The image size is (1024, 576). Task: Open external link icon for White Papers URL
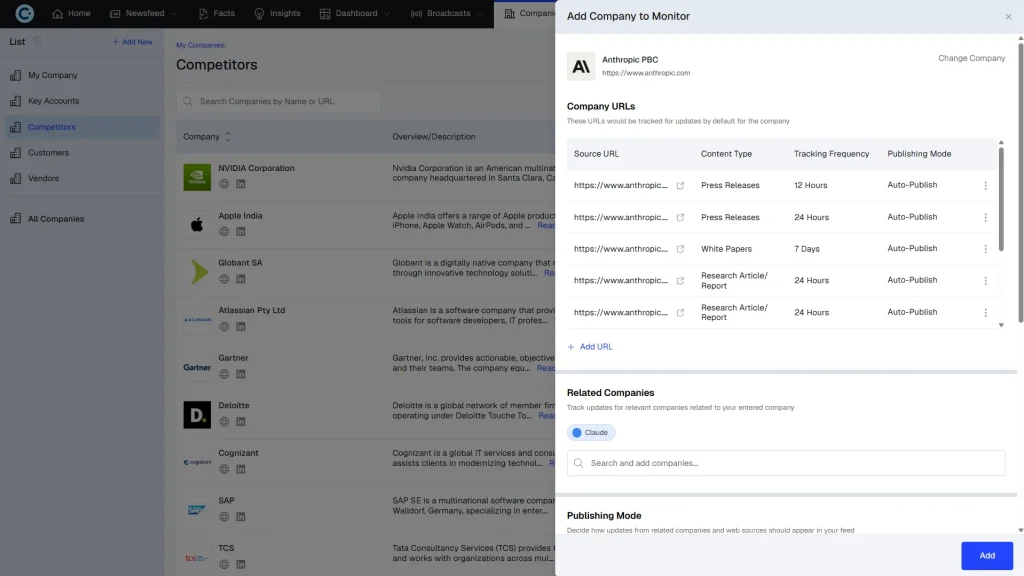tap(680, 249)
